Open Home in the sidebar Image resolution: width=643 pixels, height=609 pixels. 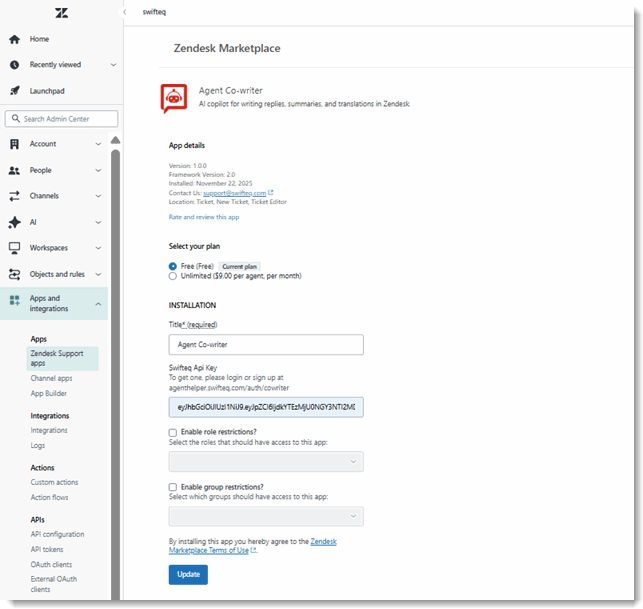pos(39,39)
